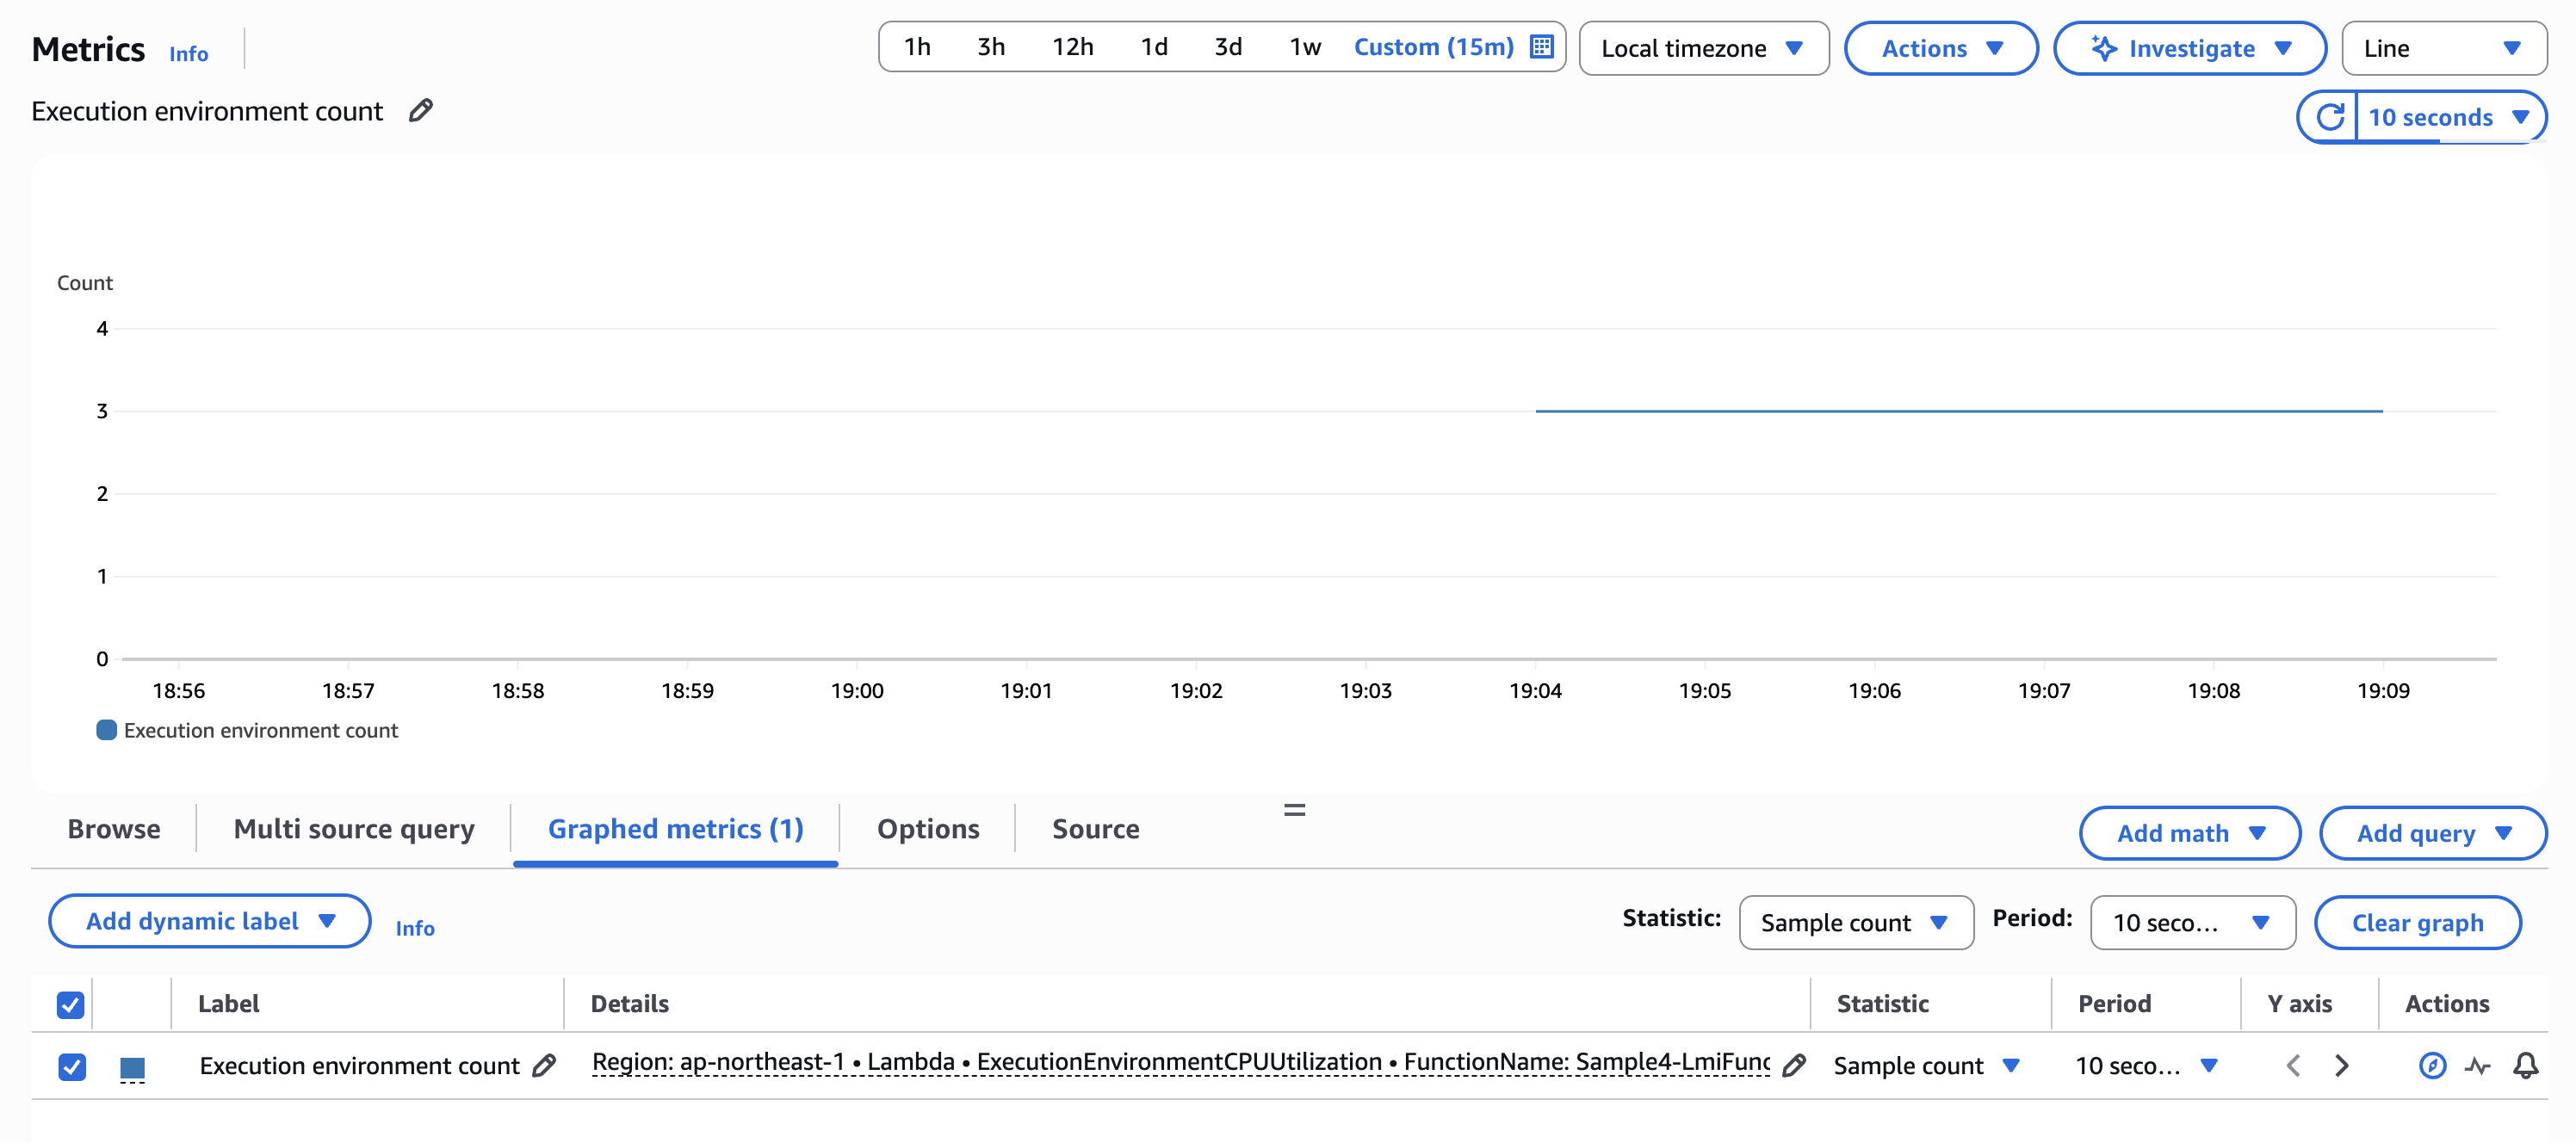This screenshot has width=2576, height=1143.
Task: Open the custom time range calendar icon
Action: [x=1541, y=47]
